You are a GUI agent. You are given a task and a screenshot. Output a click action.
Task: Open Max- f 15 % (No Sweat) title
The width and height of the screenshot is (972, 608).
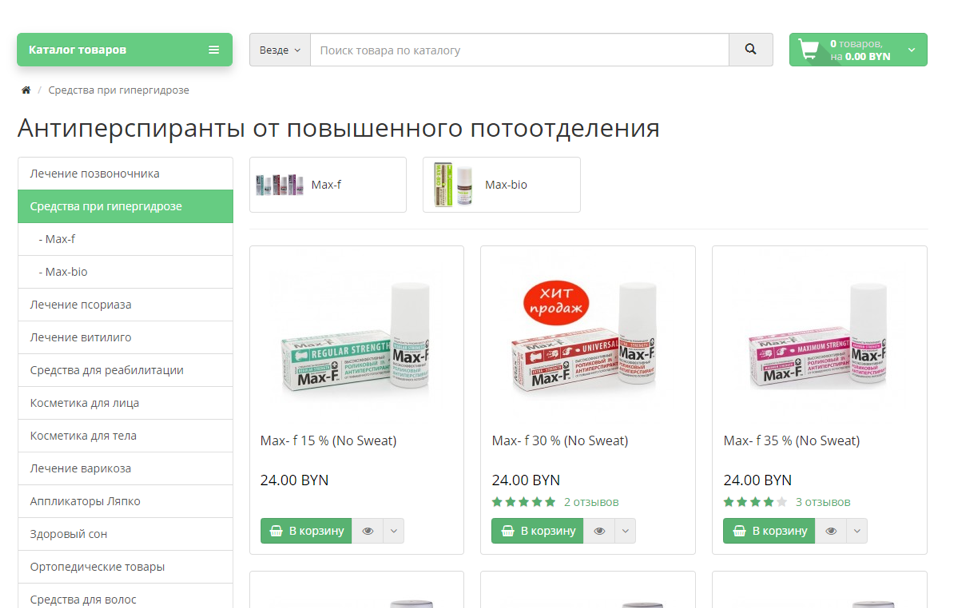(329, 441)
